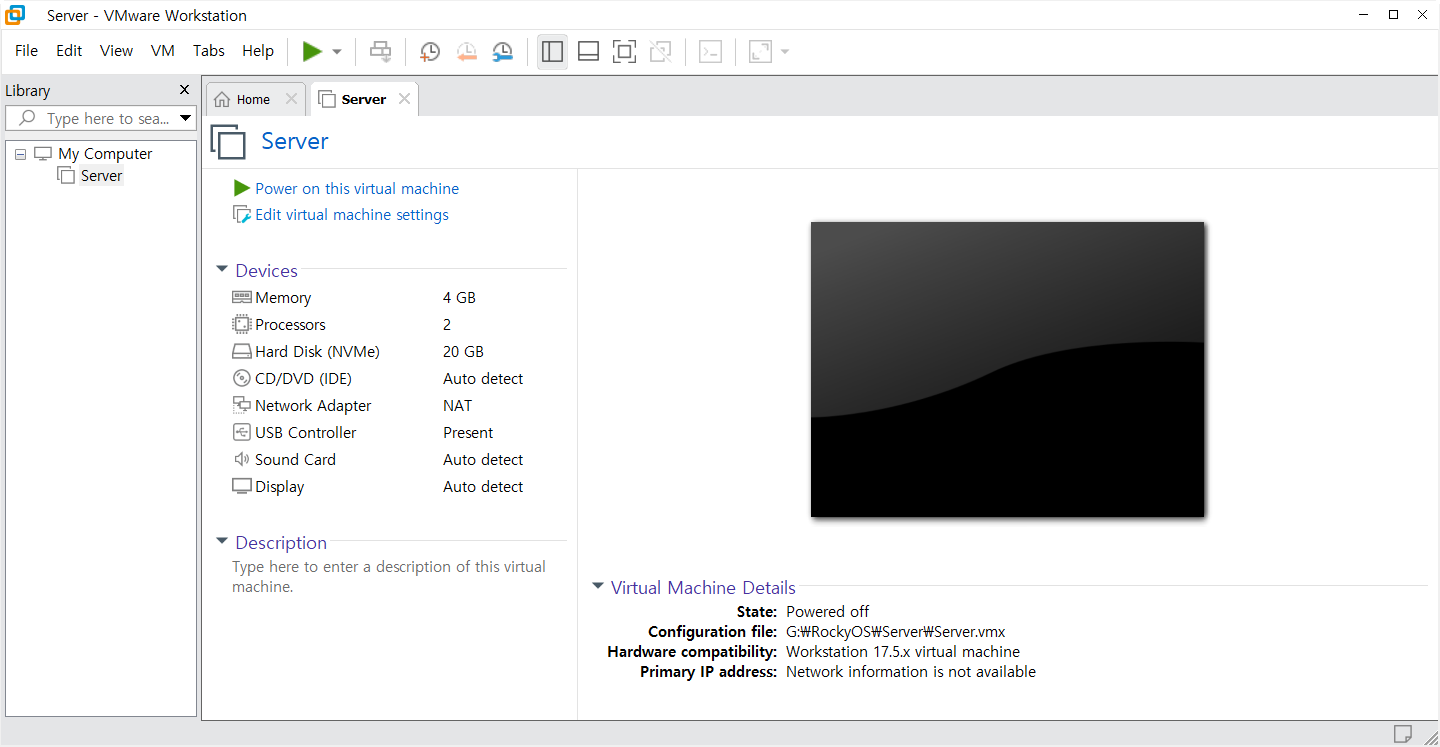Screen dimensions: 1440x747
Task: Click the large Server title icon
Action: pos(228,142)
